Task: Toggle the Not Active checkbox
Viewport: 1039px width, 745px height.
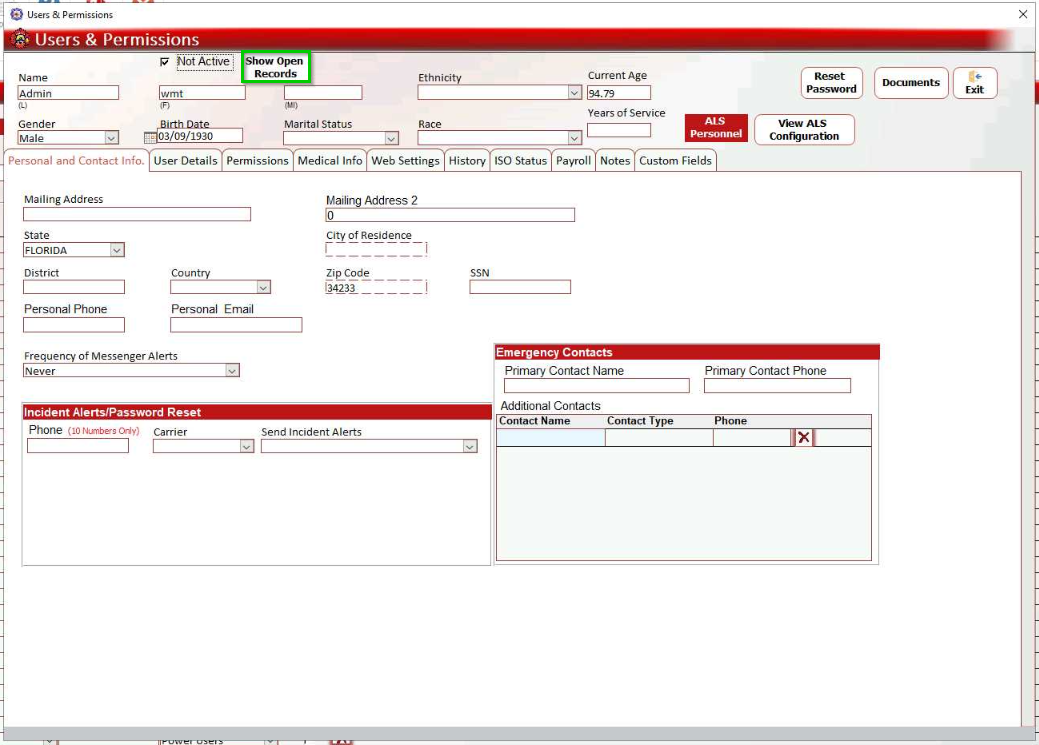Action: point(165,62)
